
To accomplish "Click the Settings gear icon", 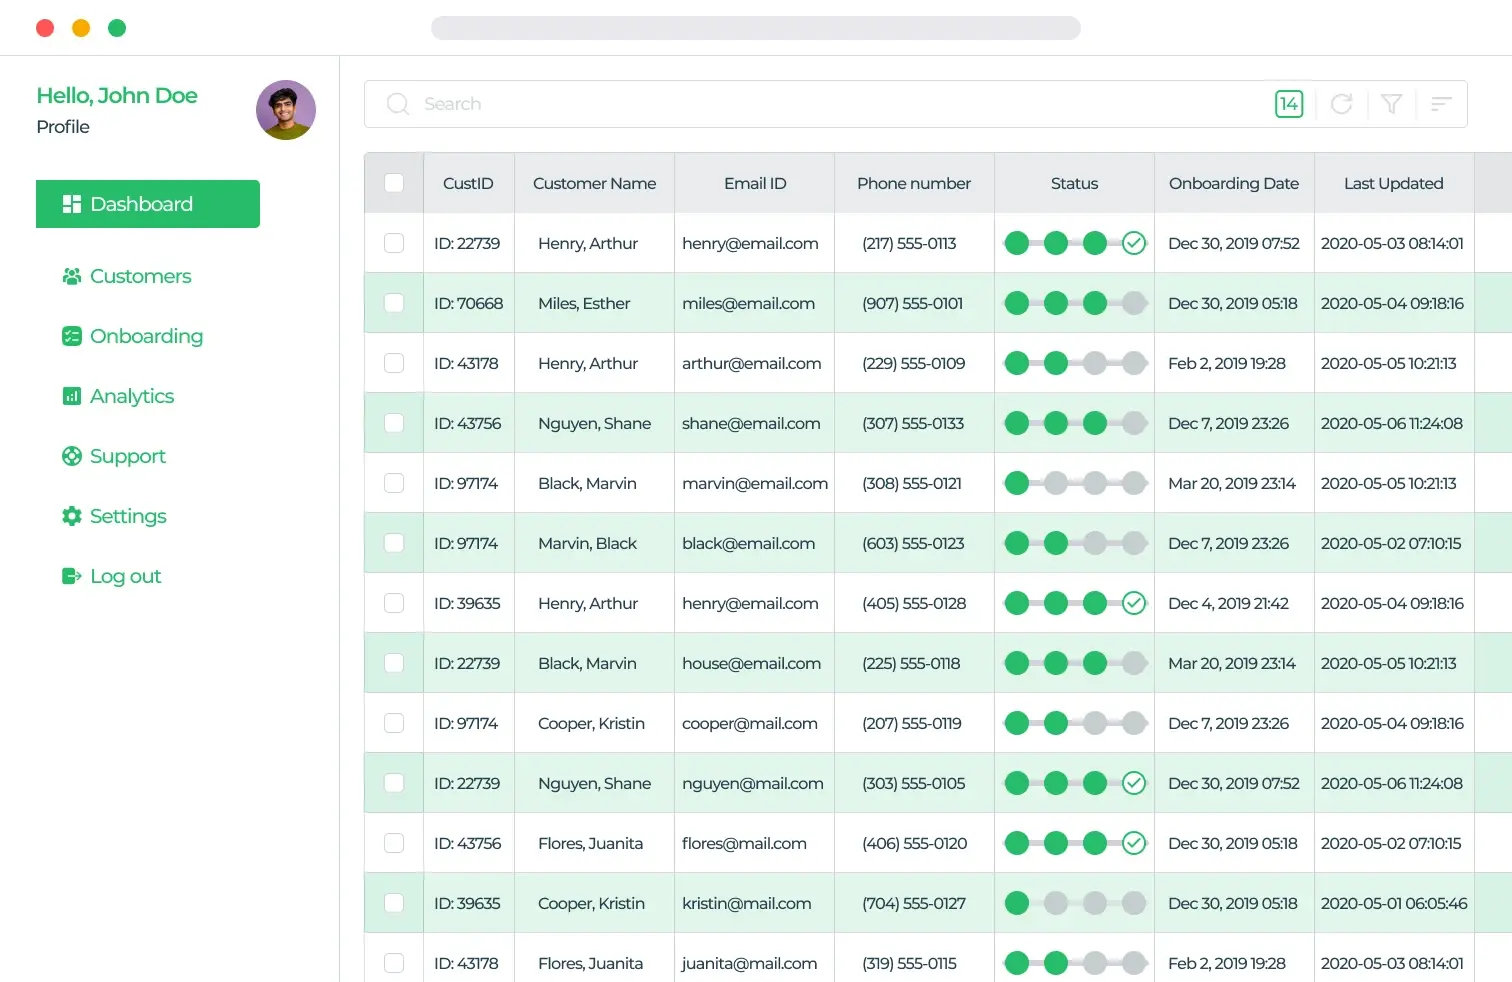I will [x=72, y=516].
